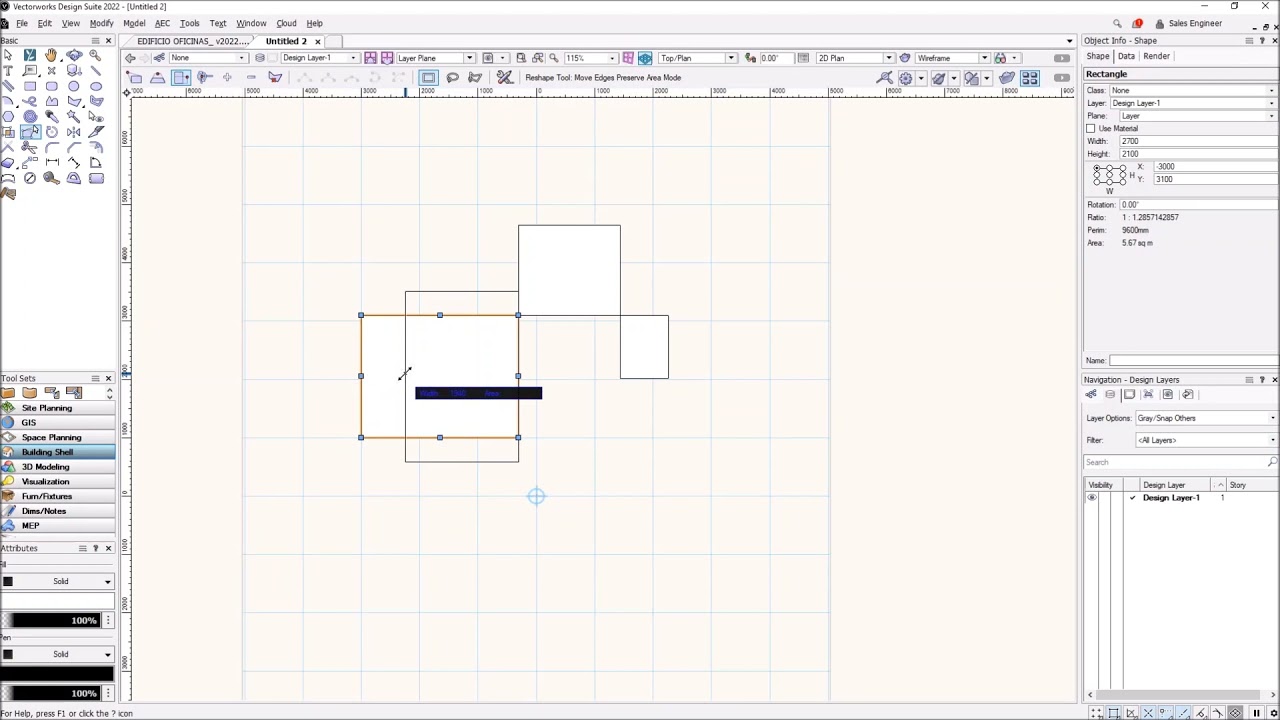Click the Width field showing 2700

(1198, 141)
